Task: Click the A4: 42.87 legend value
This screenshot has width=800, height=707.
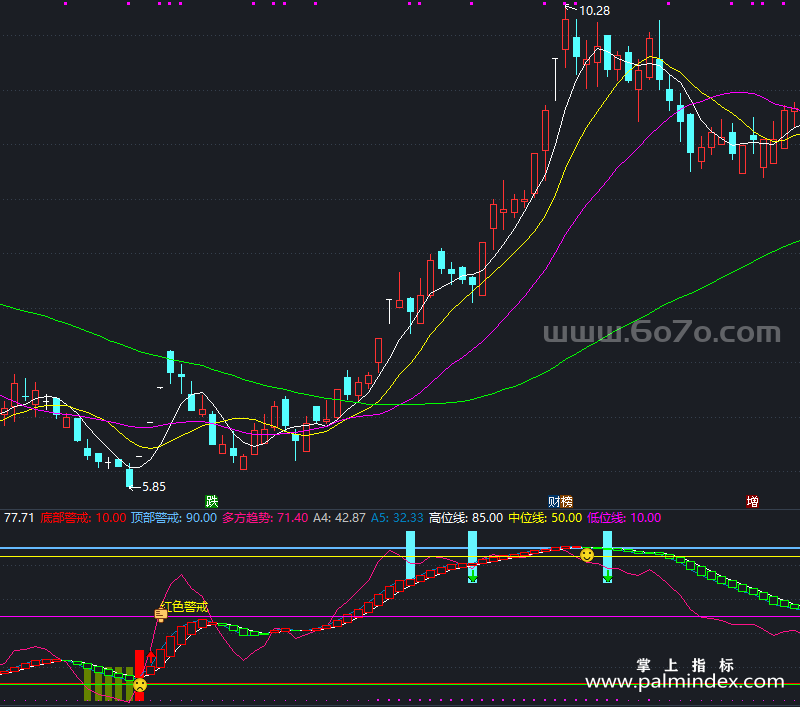Action: click(x=339, y=518)
